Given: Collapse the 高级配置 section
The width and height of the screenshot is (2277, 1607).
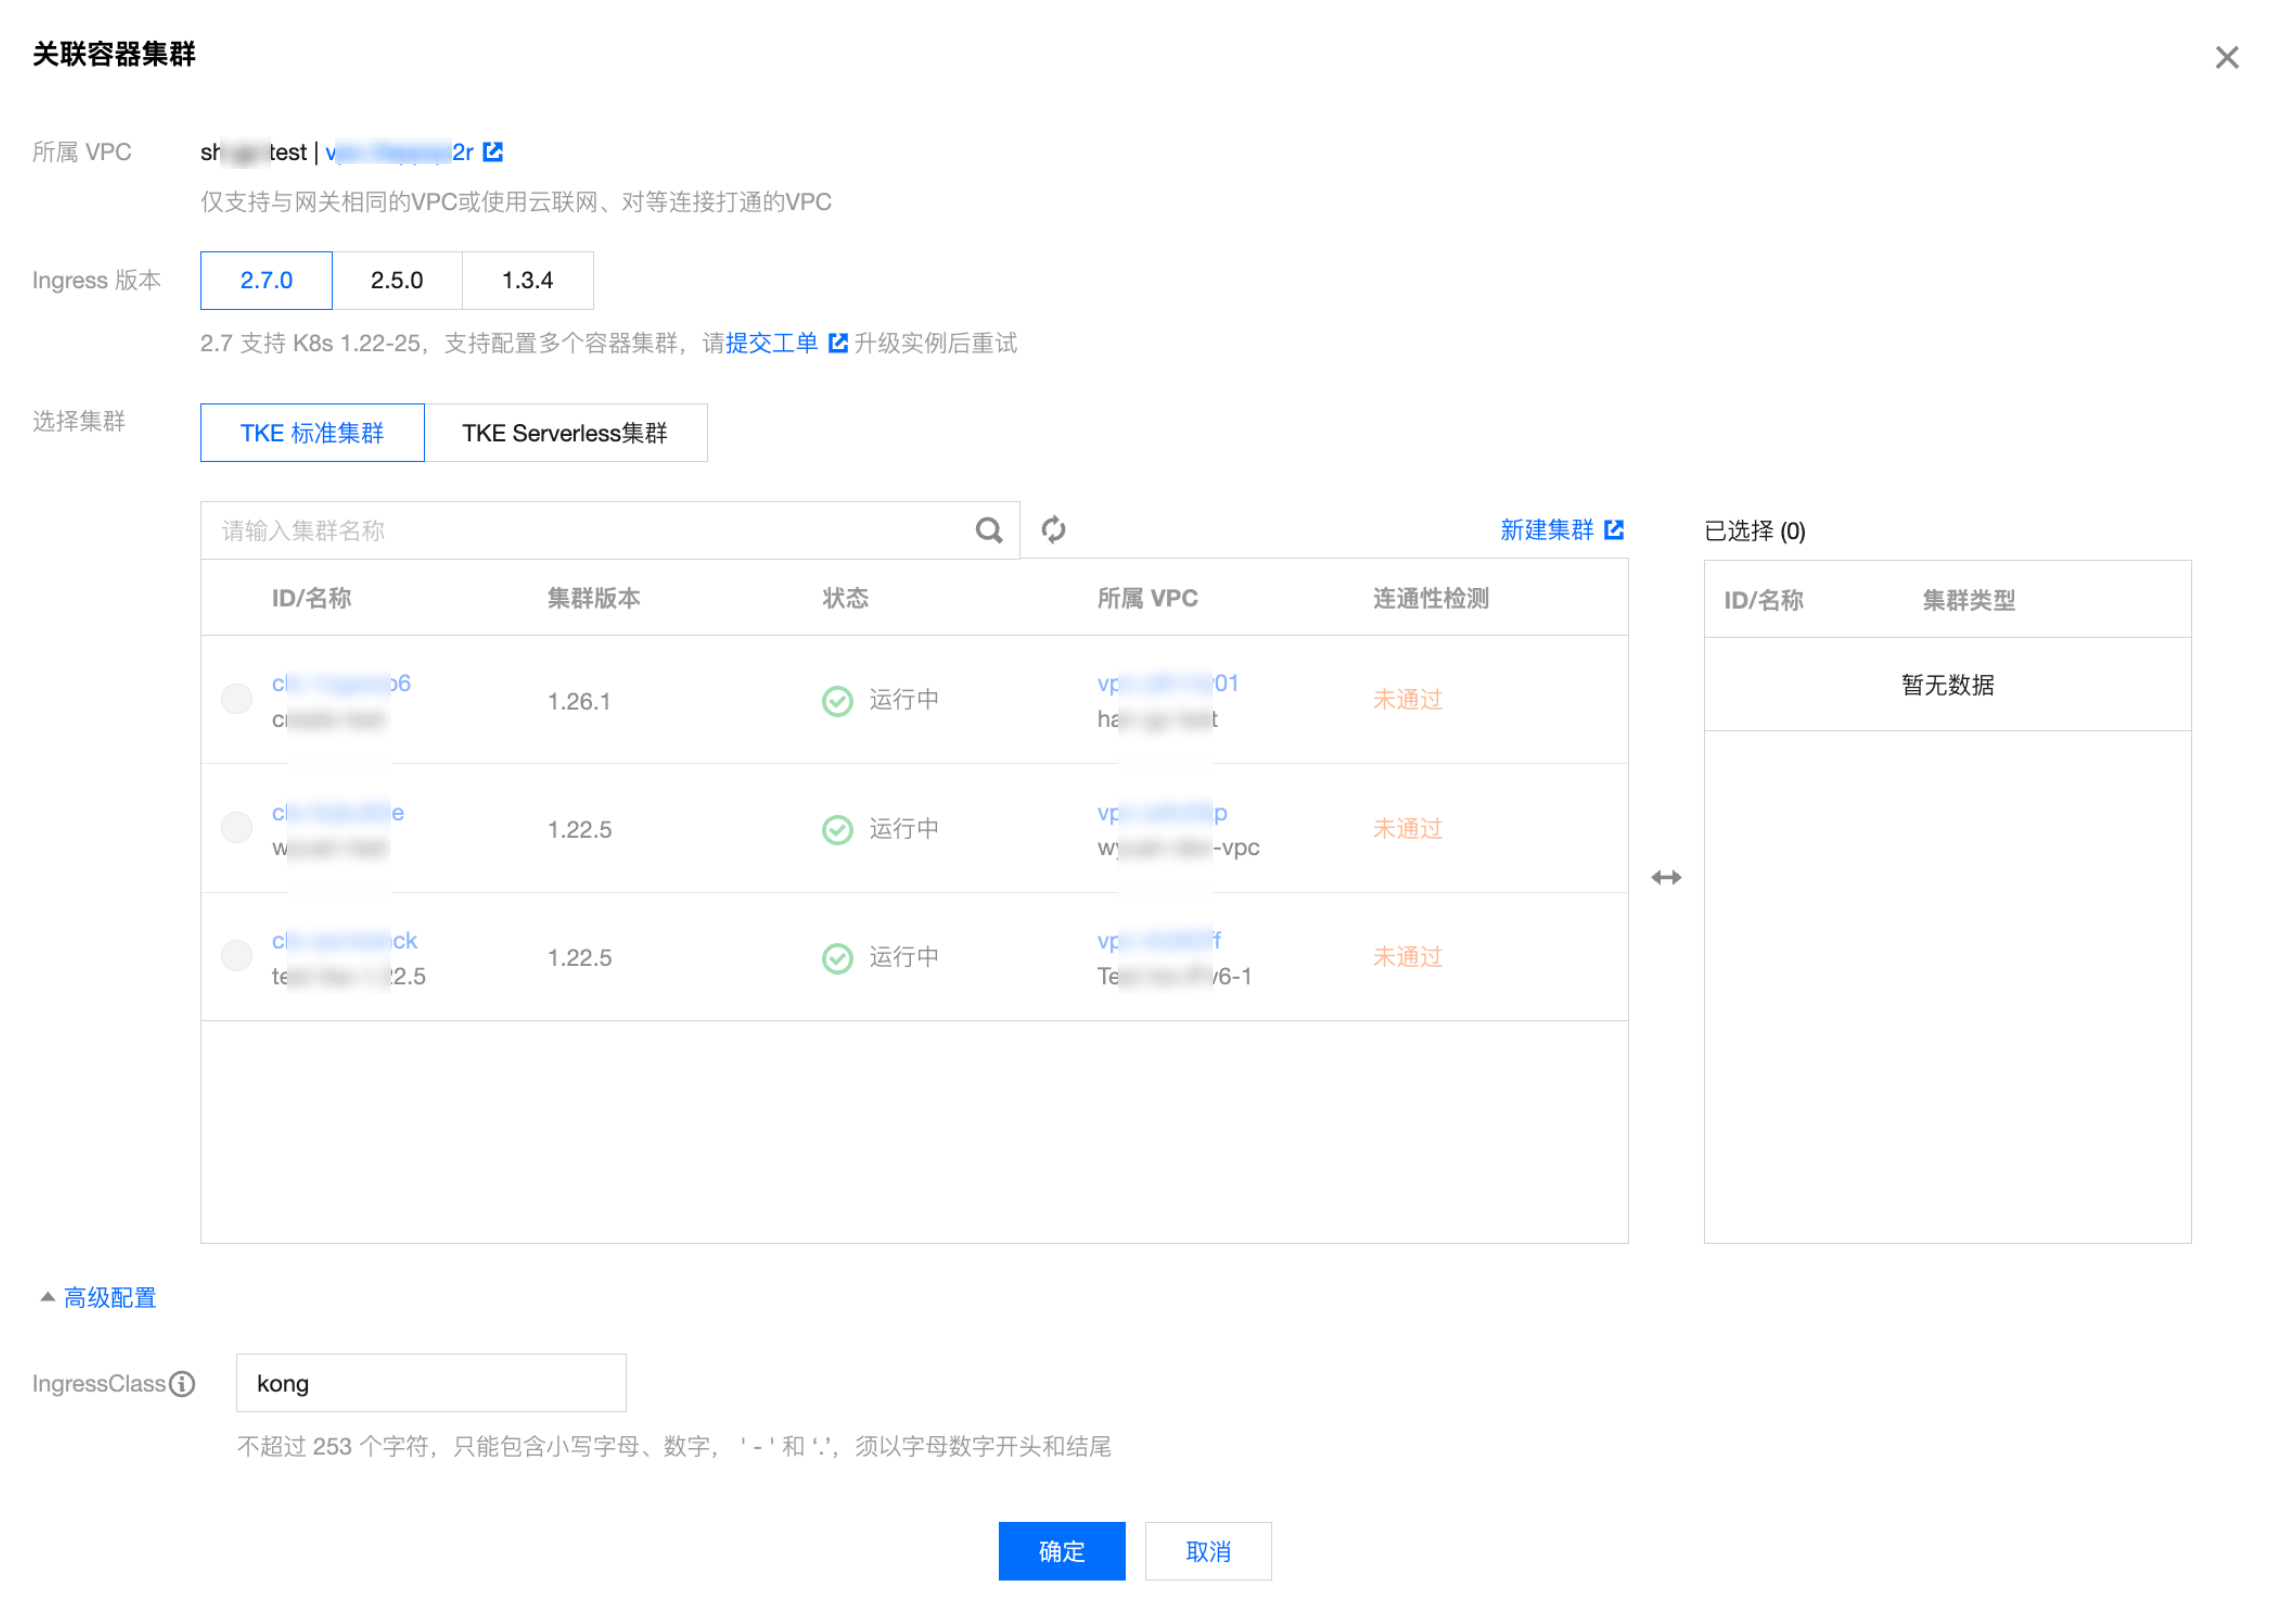Looking at the screenshot, I should pyautogui.click(x=97, y=1297).
